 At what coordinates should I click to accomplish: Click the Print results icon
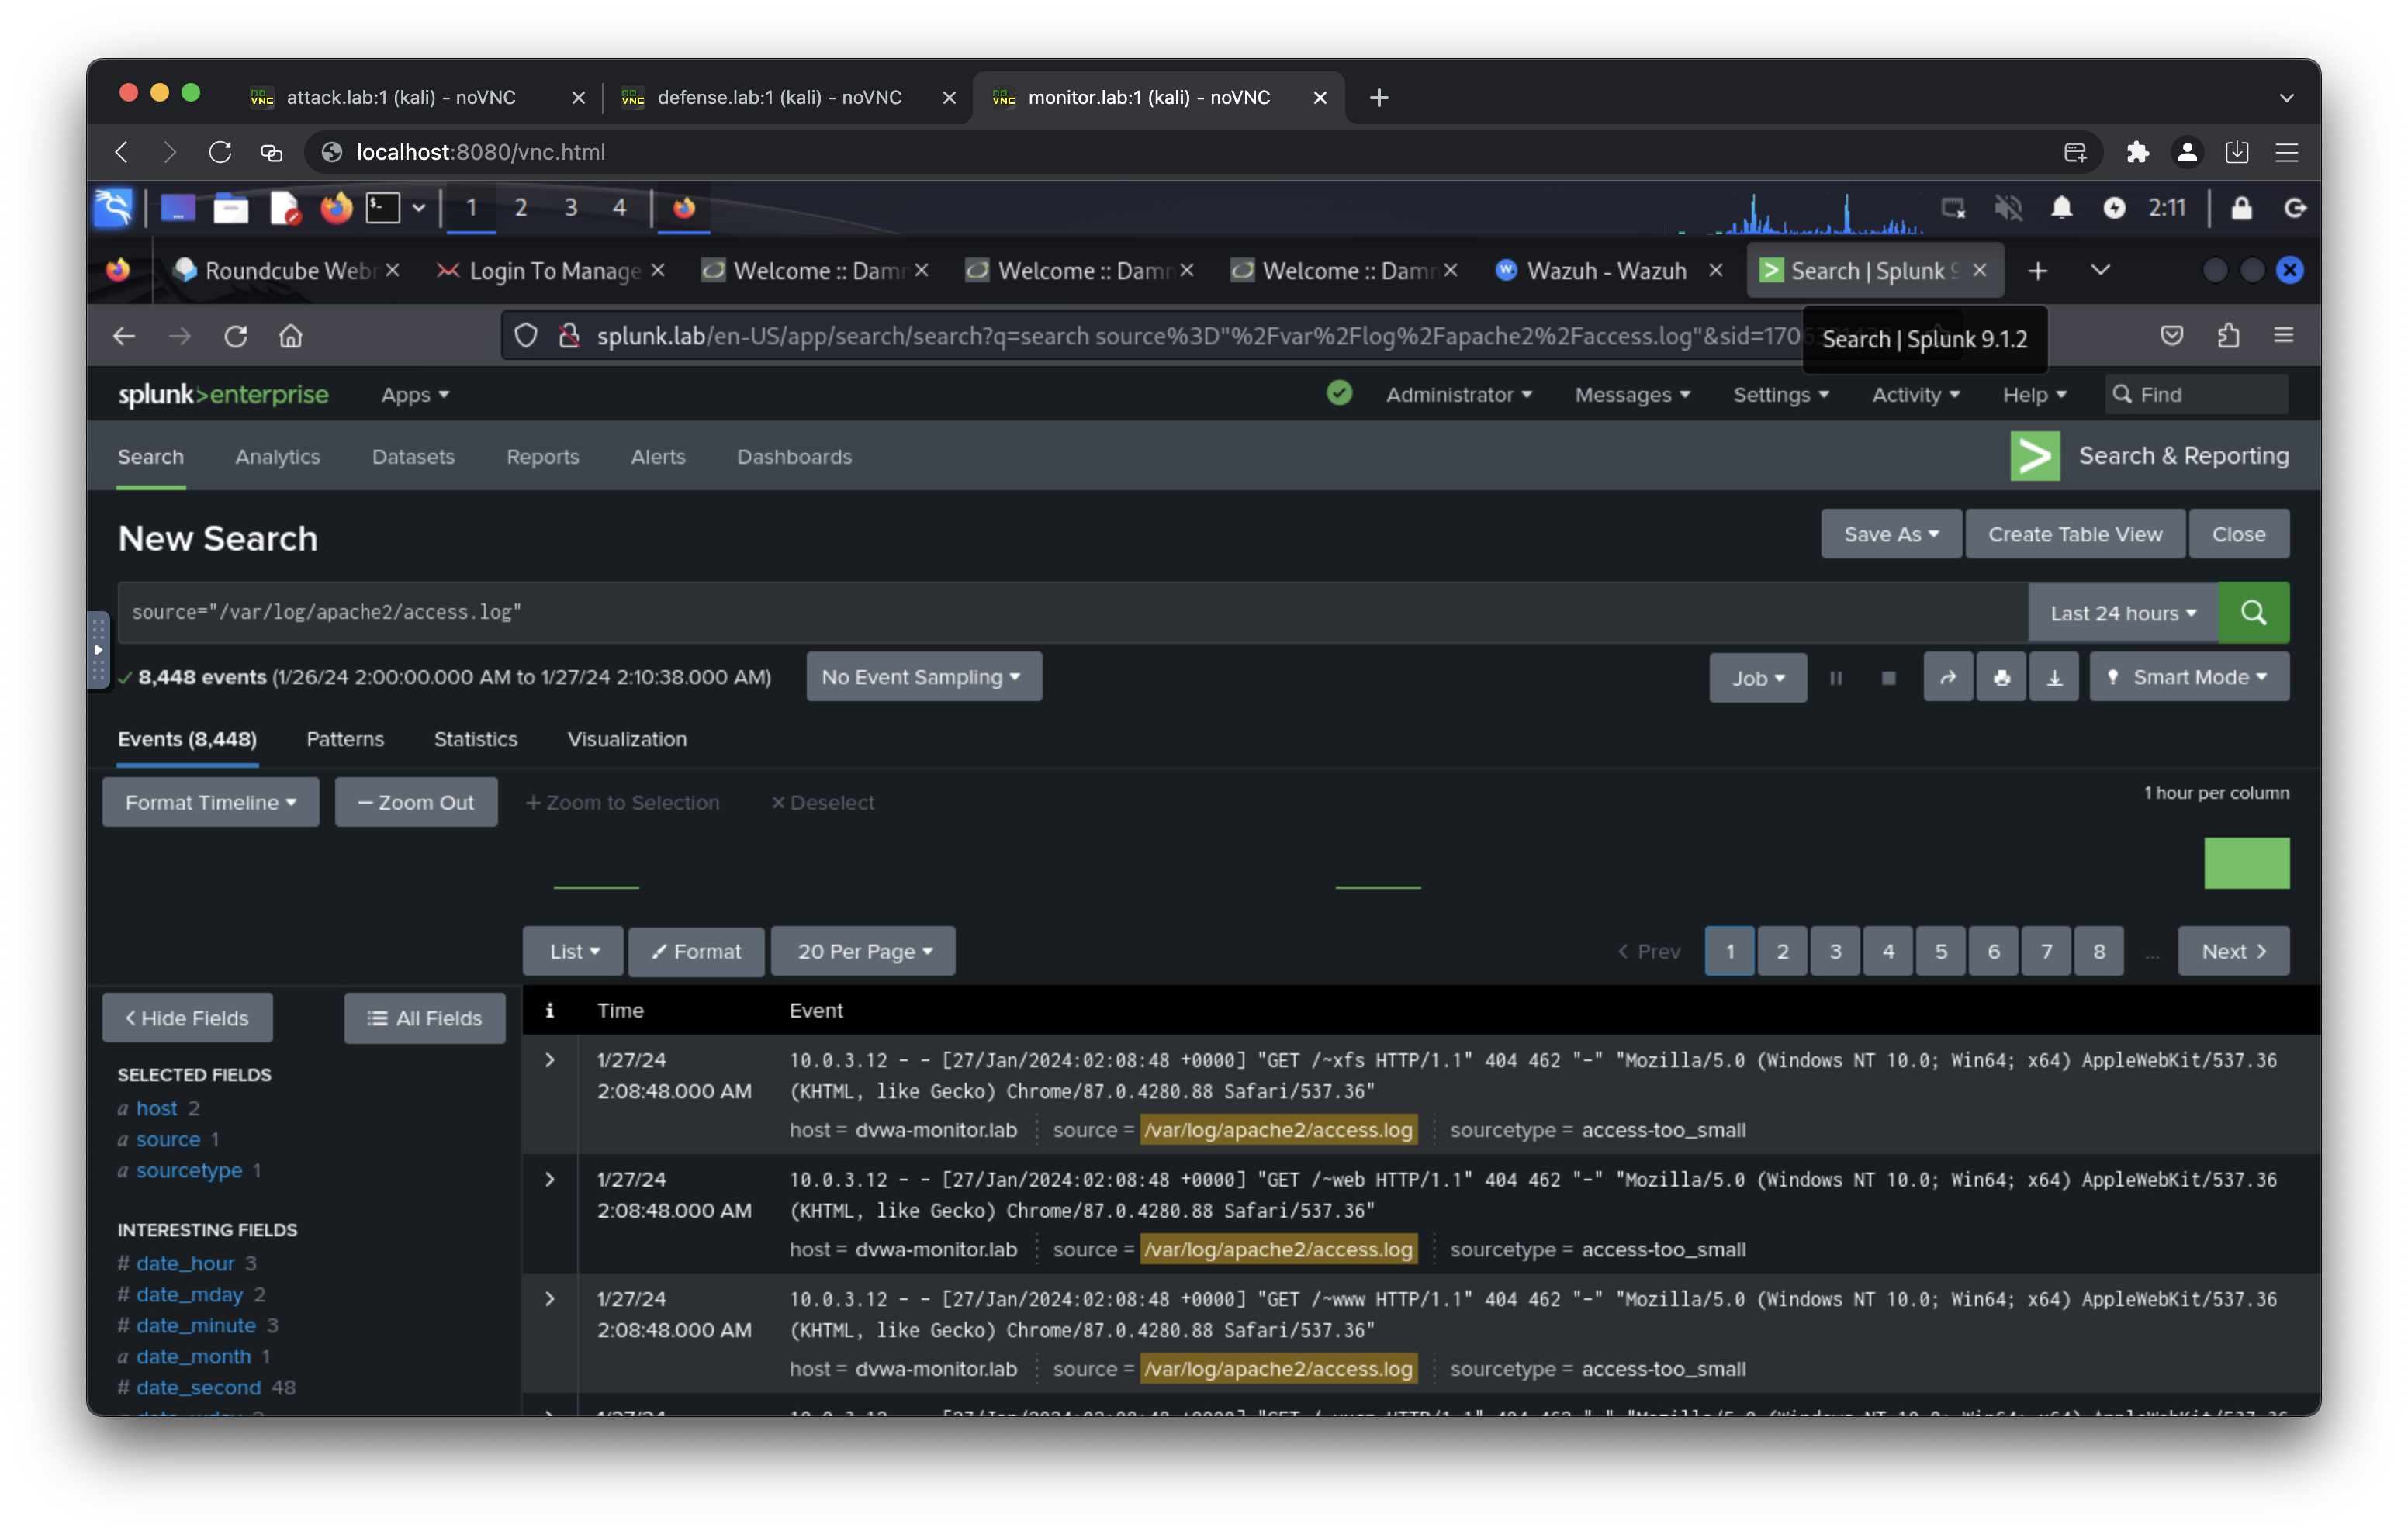pyautogui.click(x=2001, y=677)
